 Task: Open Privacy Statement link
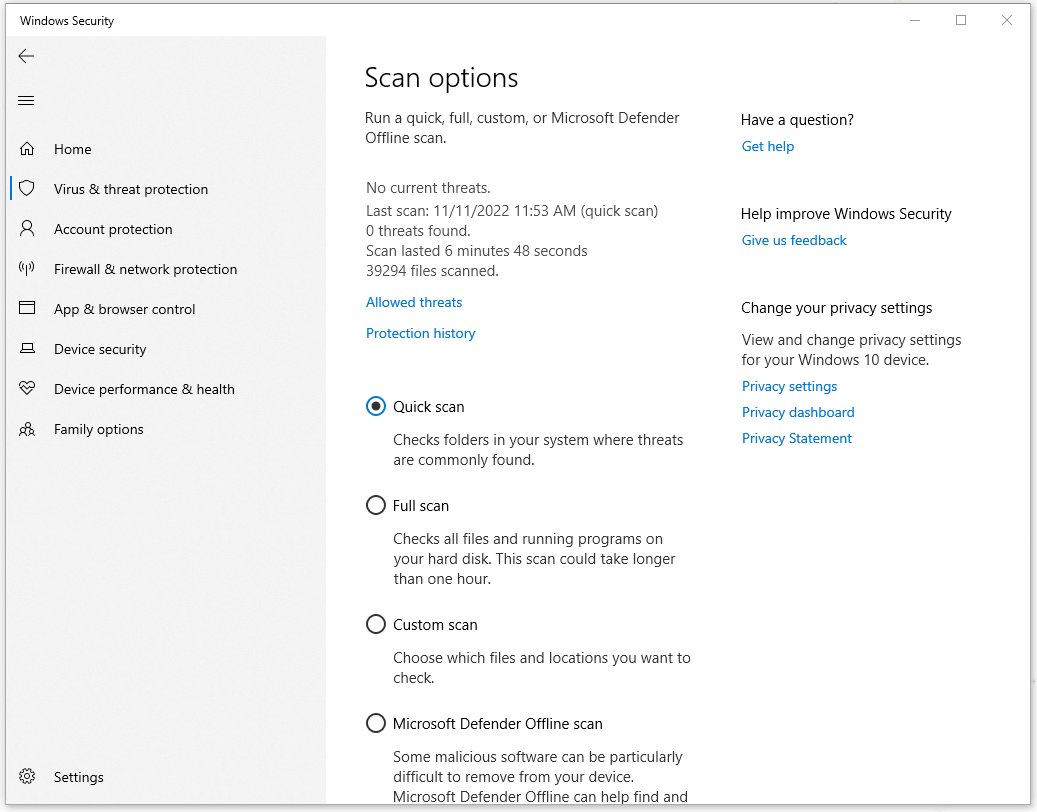tap(796, 438)
